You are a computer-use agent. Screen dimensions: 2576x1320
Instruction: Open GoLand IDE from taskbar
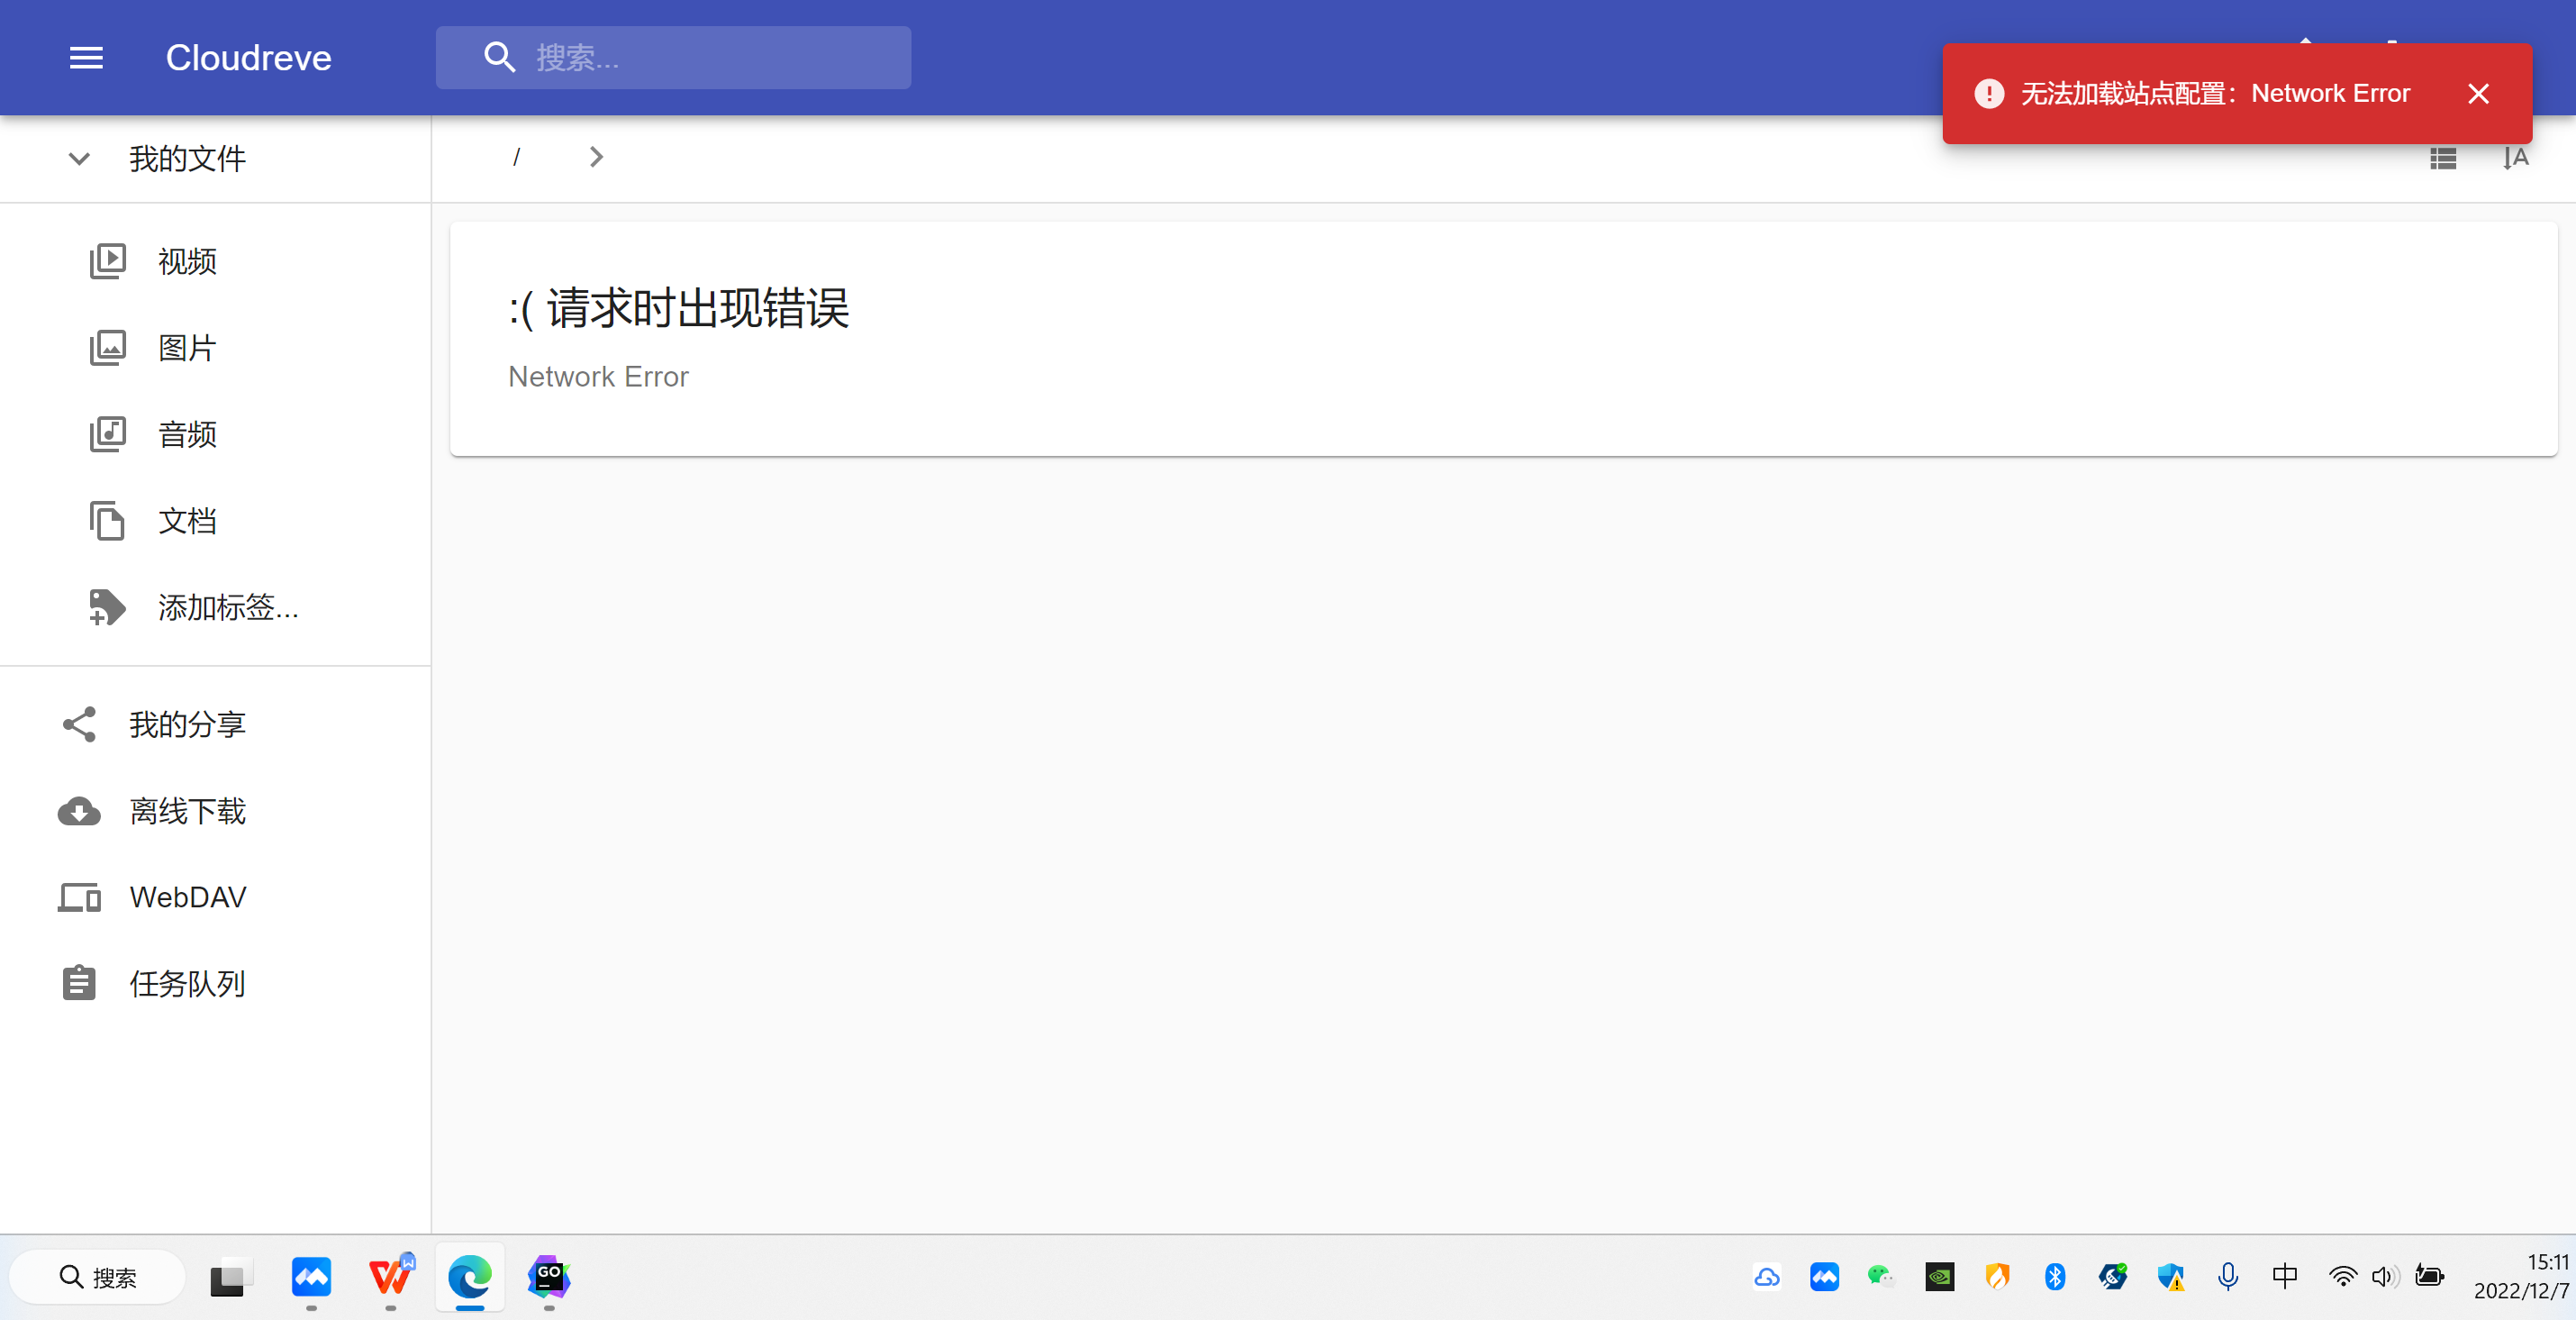[549, 1277]
